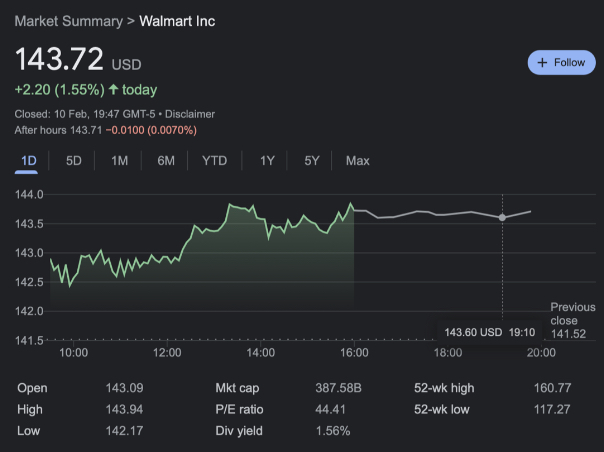604x452 pixels.
Task: Open the Disclaimer link
Action: 190,114
